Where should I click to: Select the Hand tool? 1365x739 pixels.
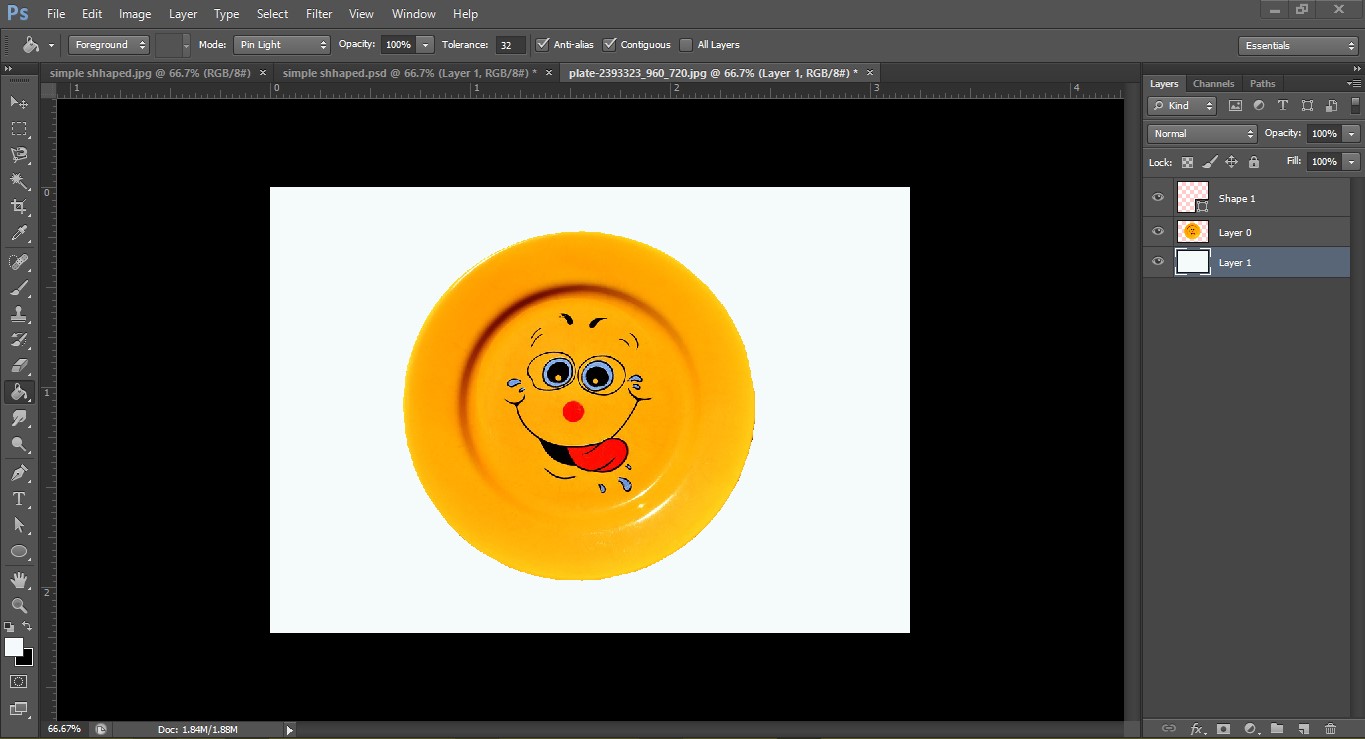click(19, 580)
